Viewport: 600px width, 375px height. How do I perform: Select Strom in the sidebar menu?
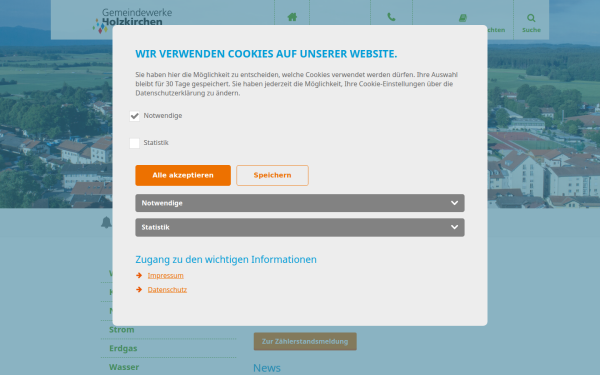tap(122, 329)
